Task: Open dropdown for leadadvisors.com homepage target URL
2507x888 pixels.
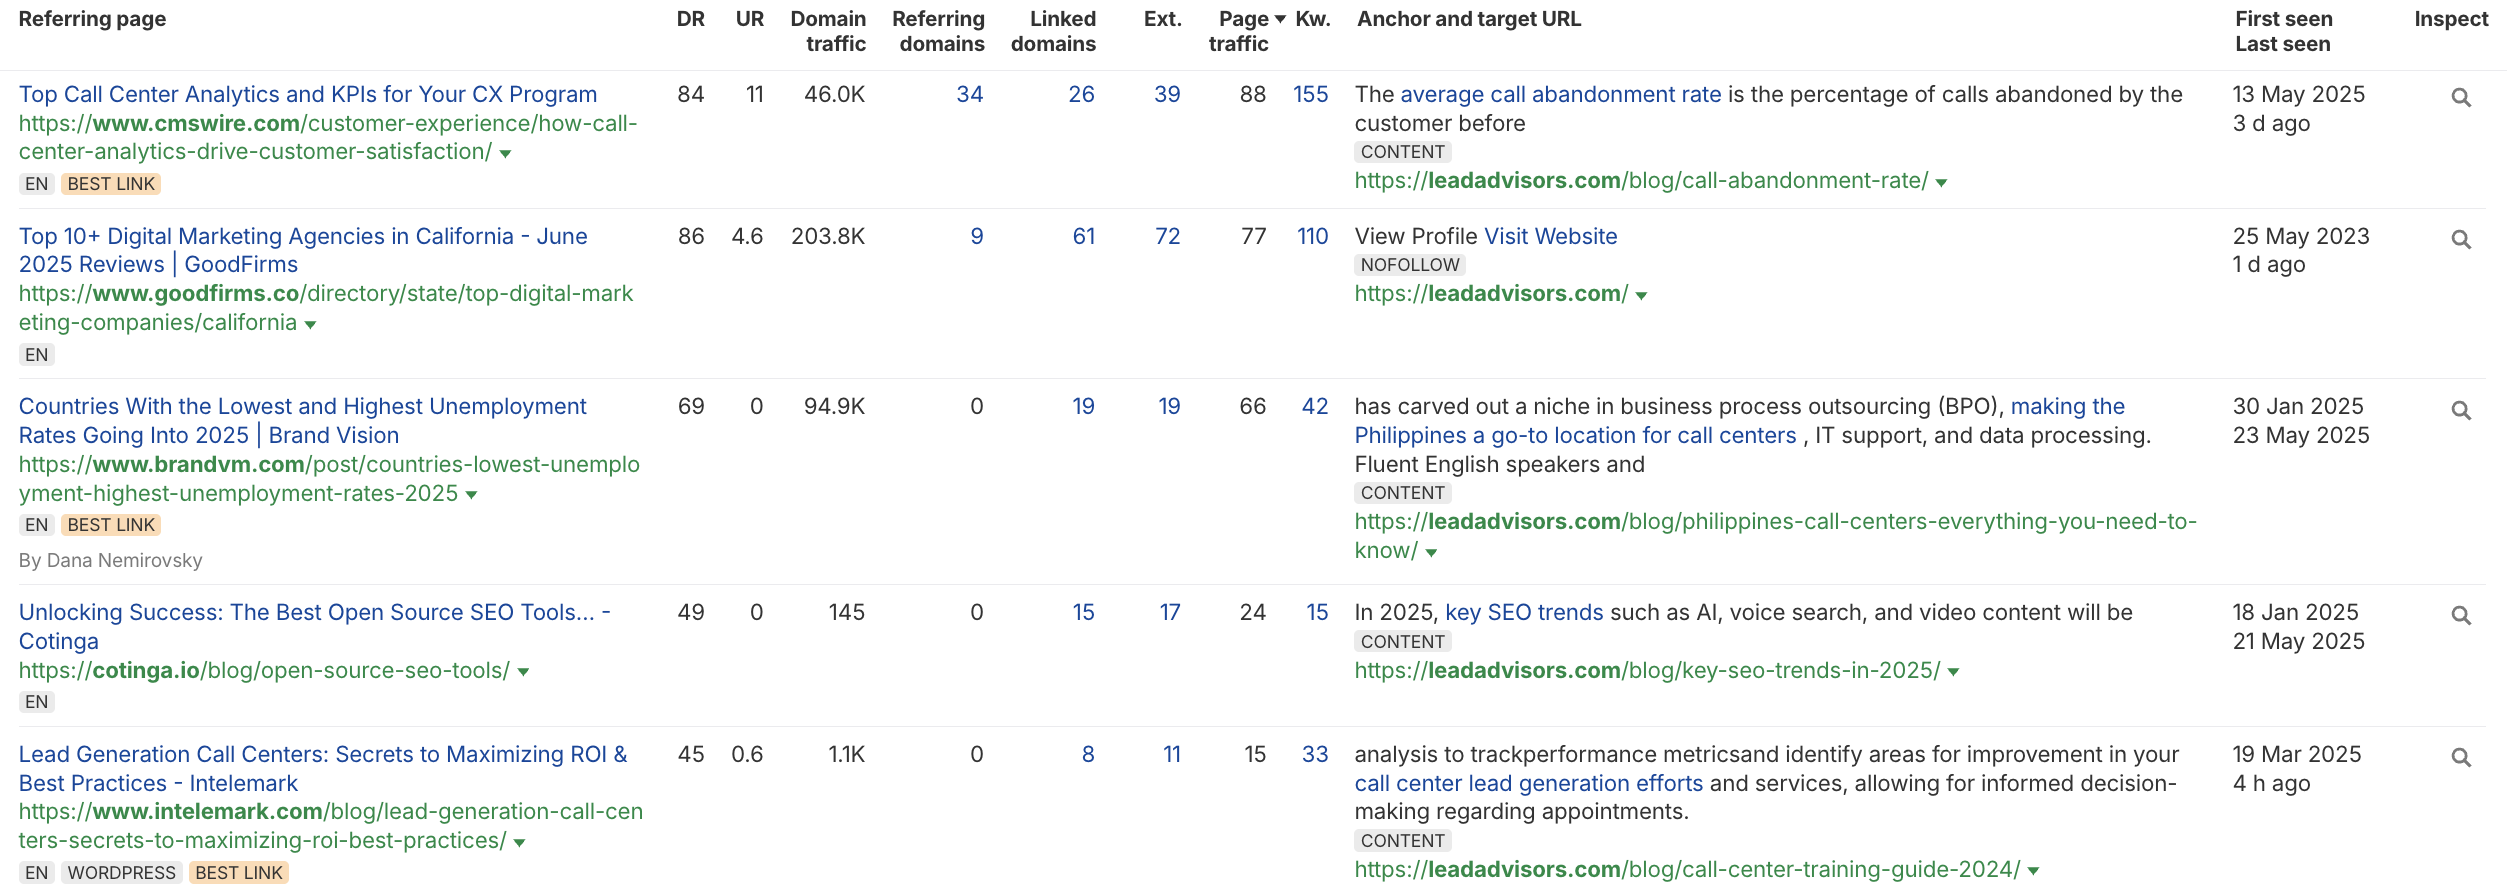Action: click(1641, 295)
